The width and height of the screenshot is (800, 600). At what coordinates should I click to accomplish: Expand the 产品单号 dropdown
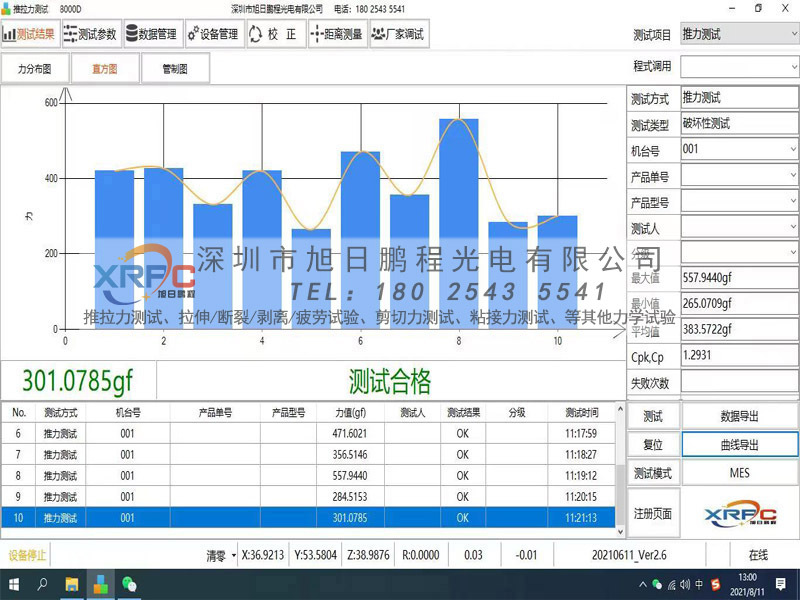pos(793,175)
